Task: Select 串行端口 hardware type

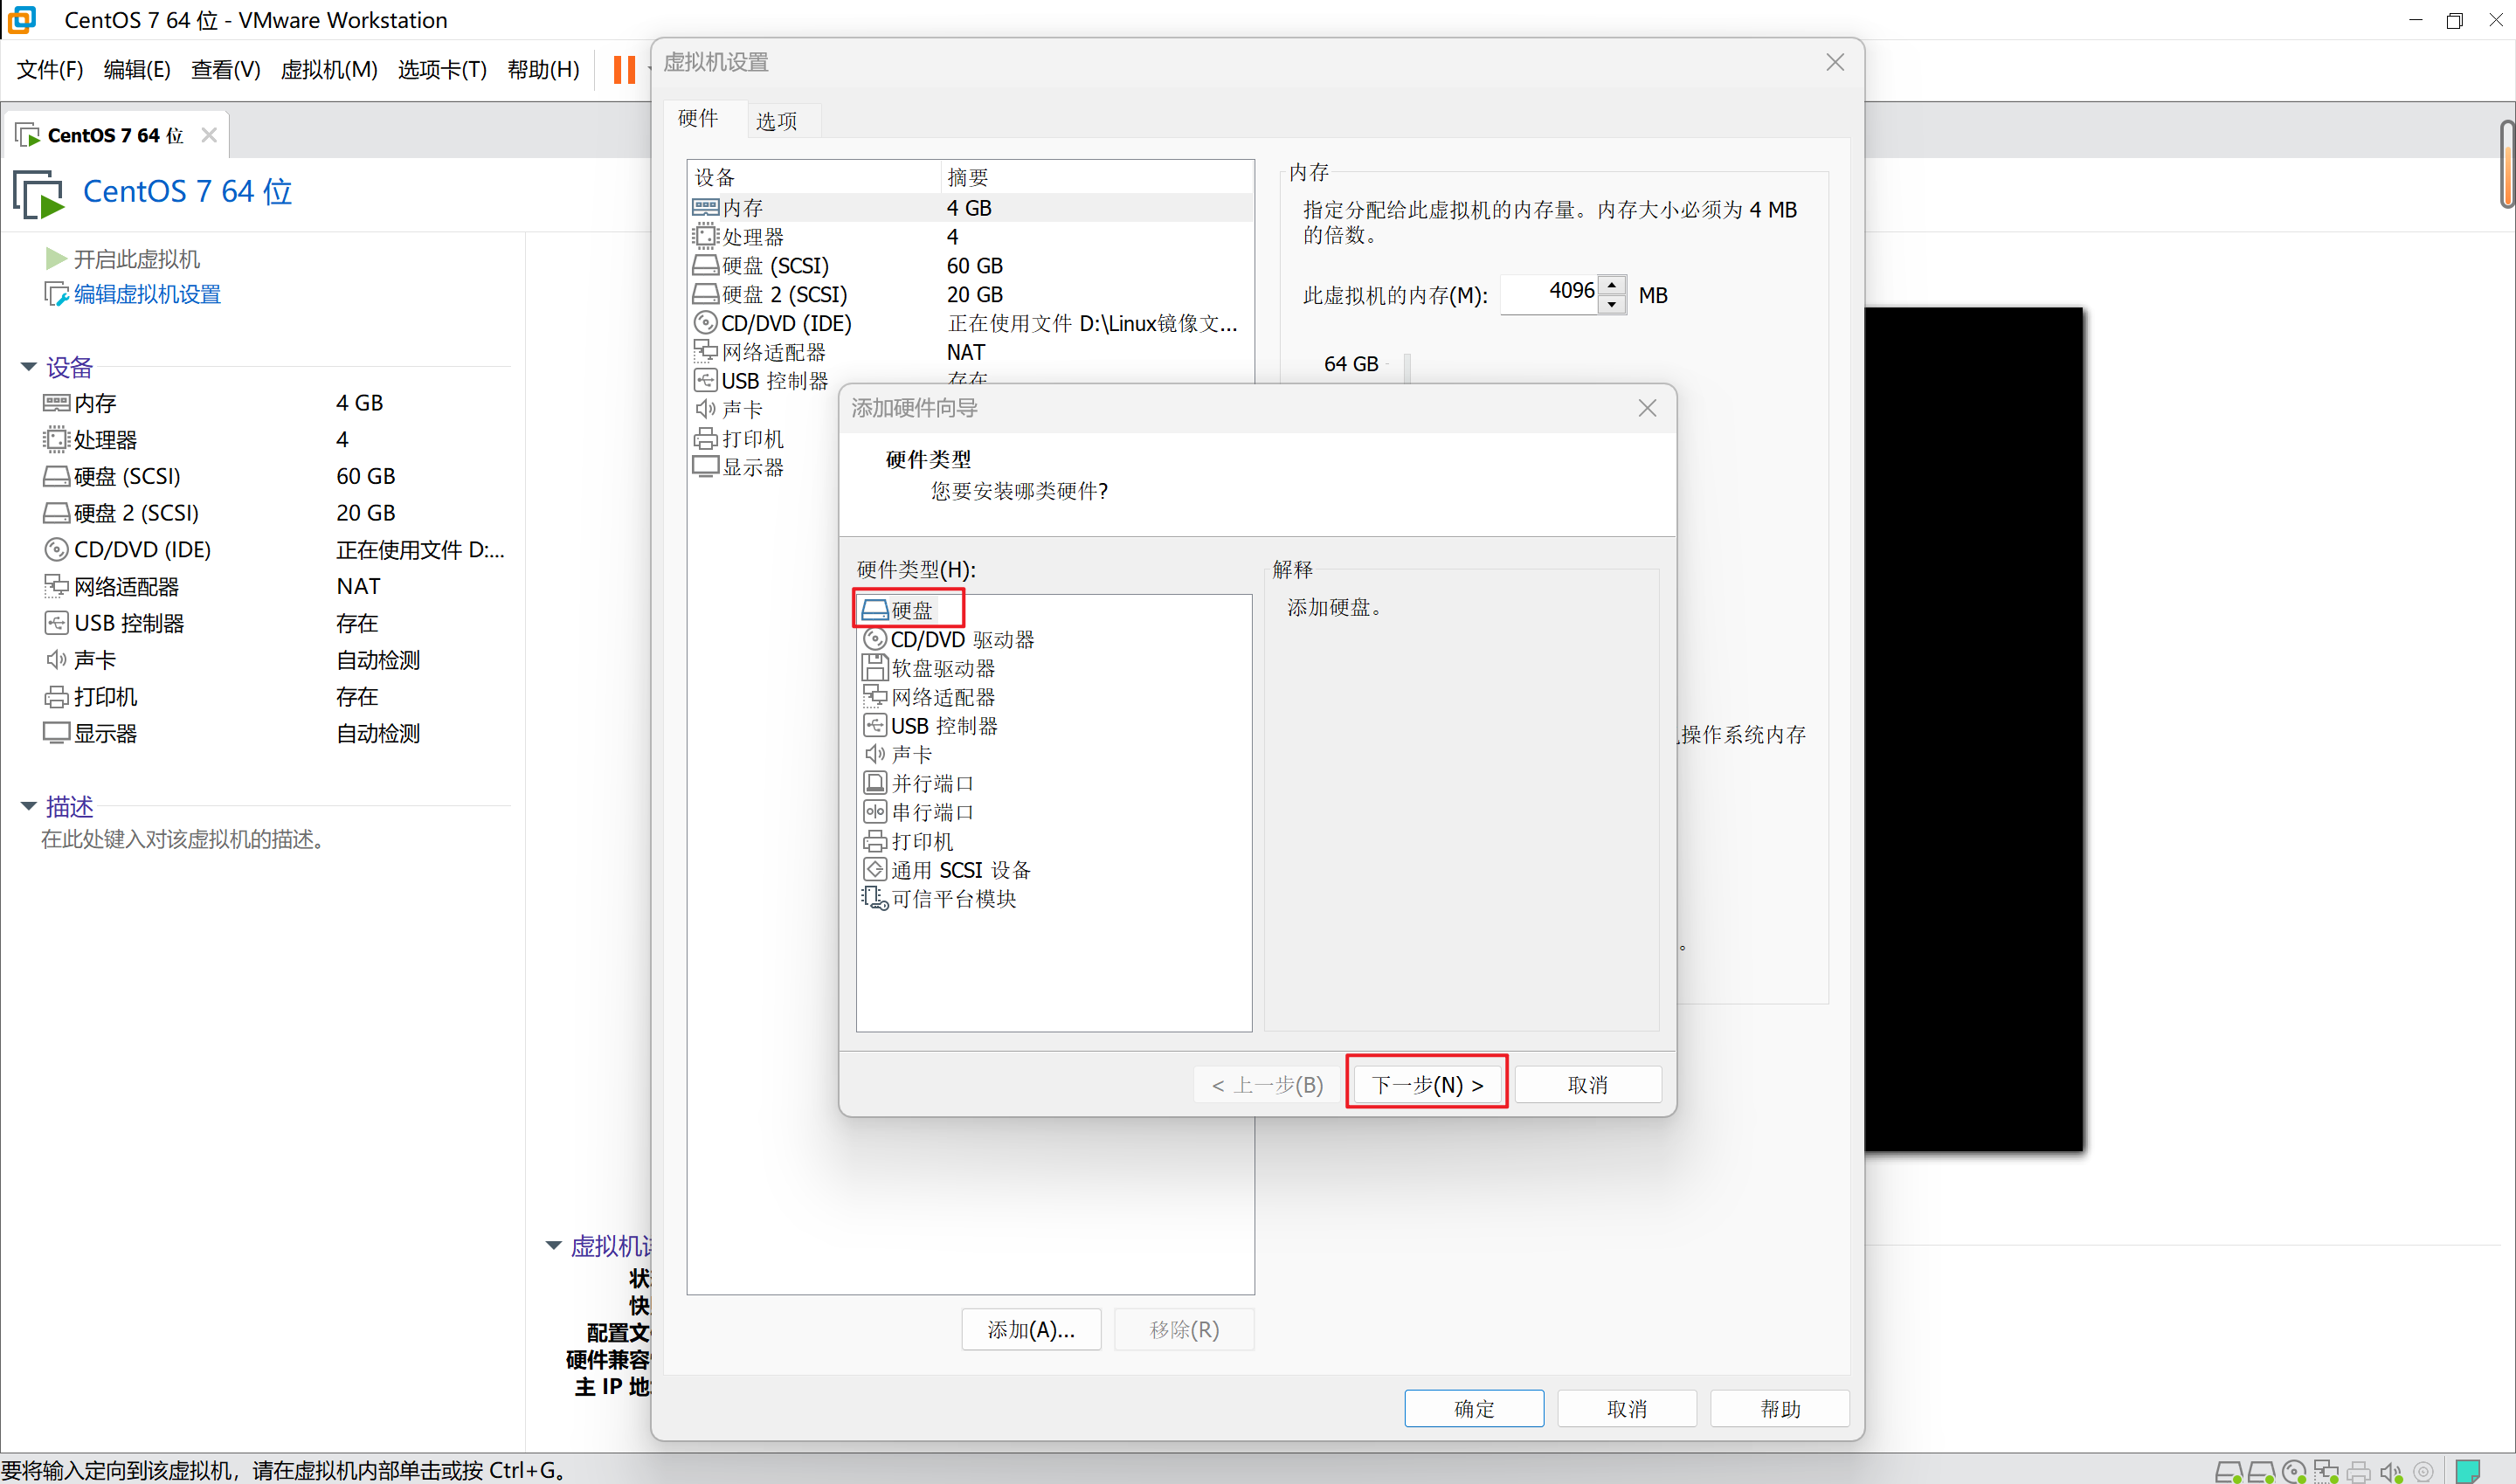Action: (931, 812)
